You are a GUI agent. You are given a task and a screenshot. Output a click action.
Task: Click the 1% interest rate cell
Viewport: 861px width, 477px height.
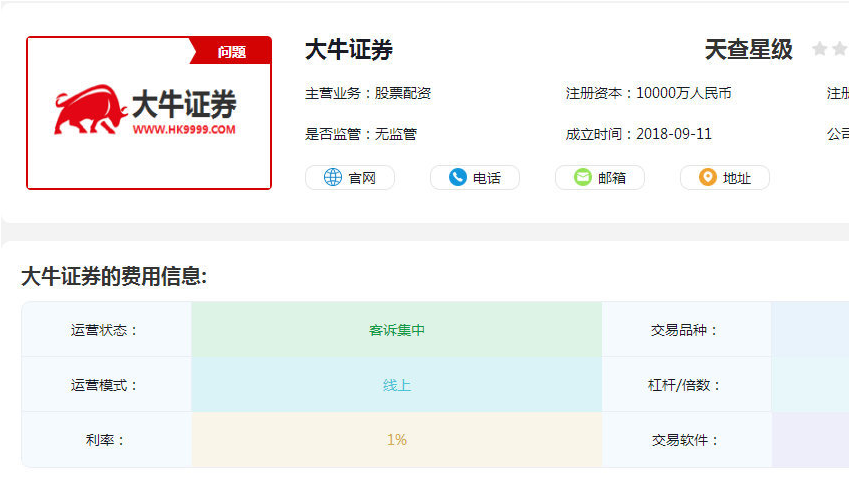coord(396,439)
